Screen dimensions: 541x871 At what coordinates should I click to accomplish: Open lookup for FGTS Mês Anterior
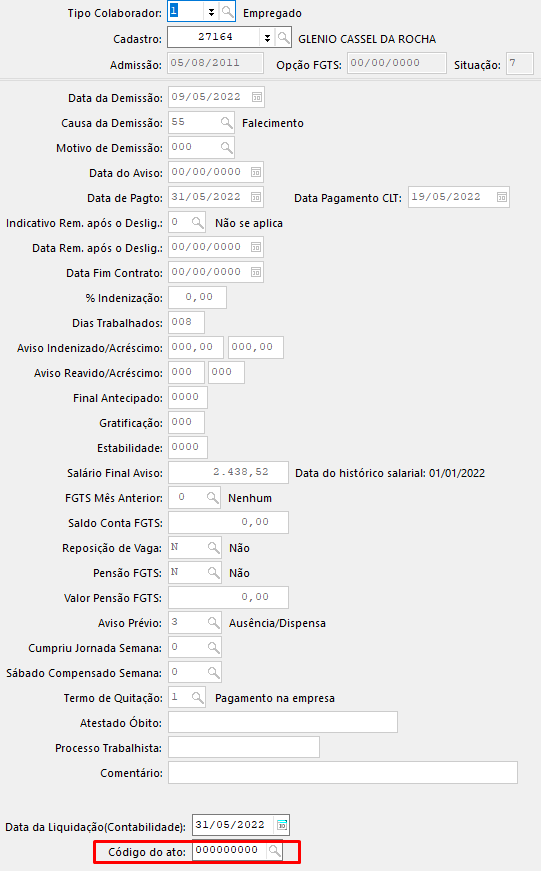click(x=212, y=498)
